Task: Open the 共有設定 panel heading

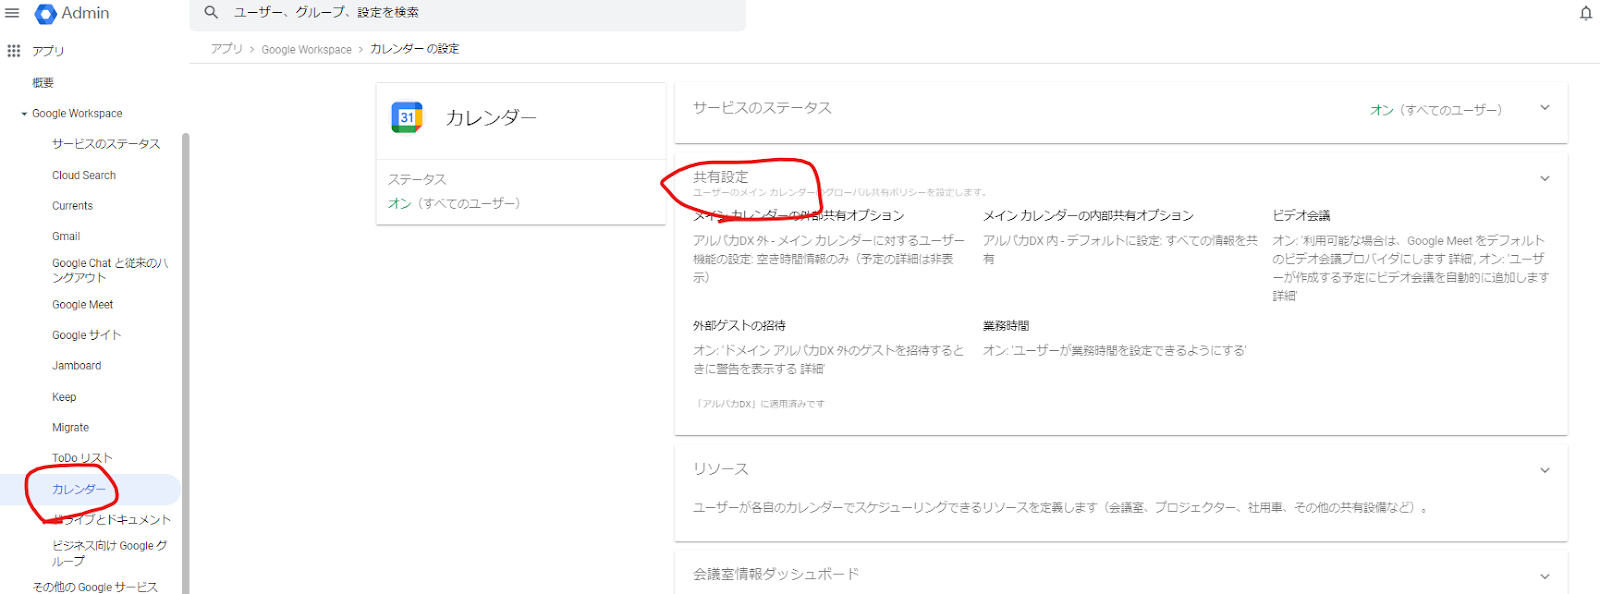Action: pyautogui.click(x=720, y=177)
